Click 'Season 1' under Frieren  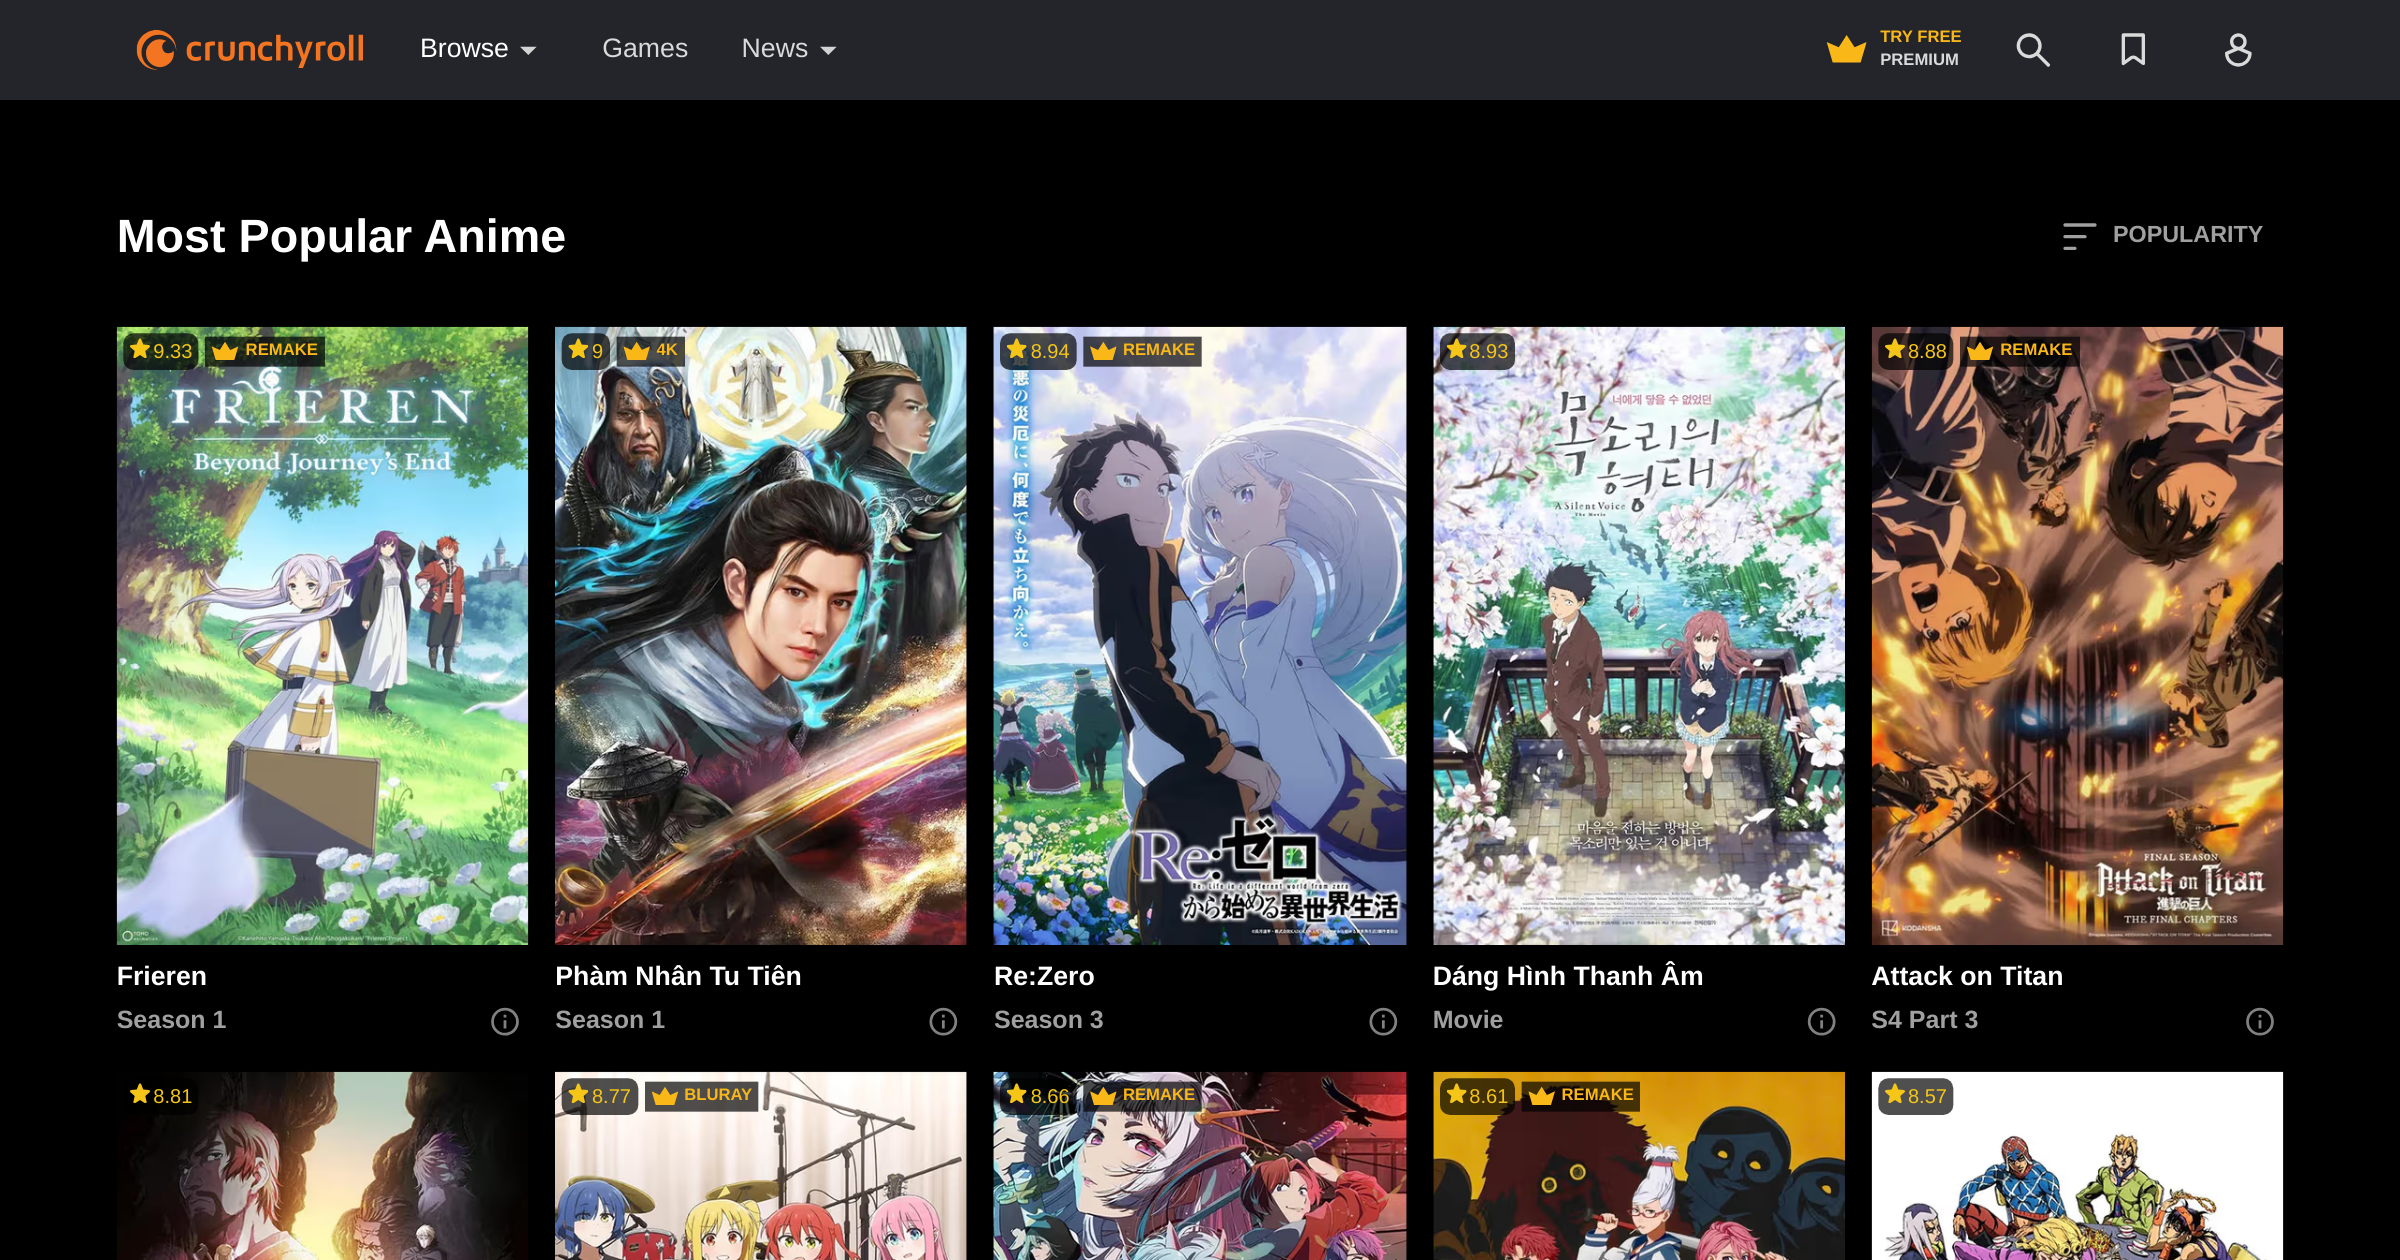[x=171, y=1020]
